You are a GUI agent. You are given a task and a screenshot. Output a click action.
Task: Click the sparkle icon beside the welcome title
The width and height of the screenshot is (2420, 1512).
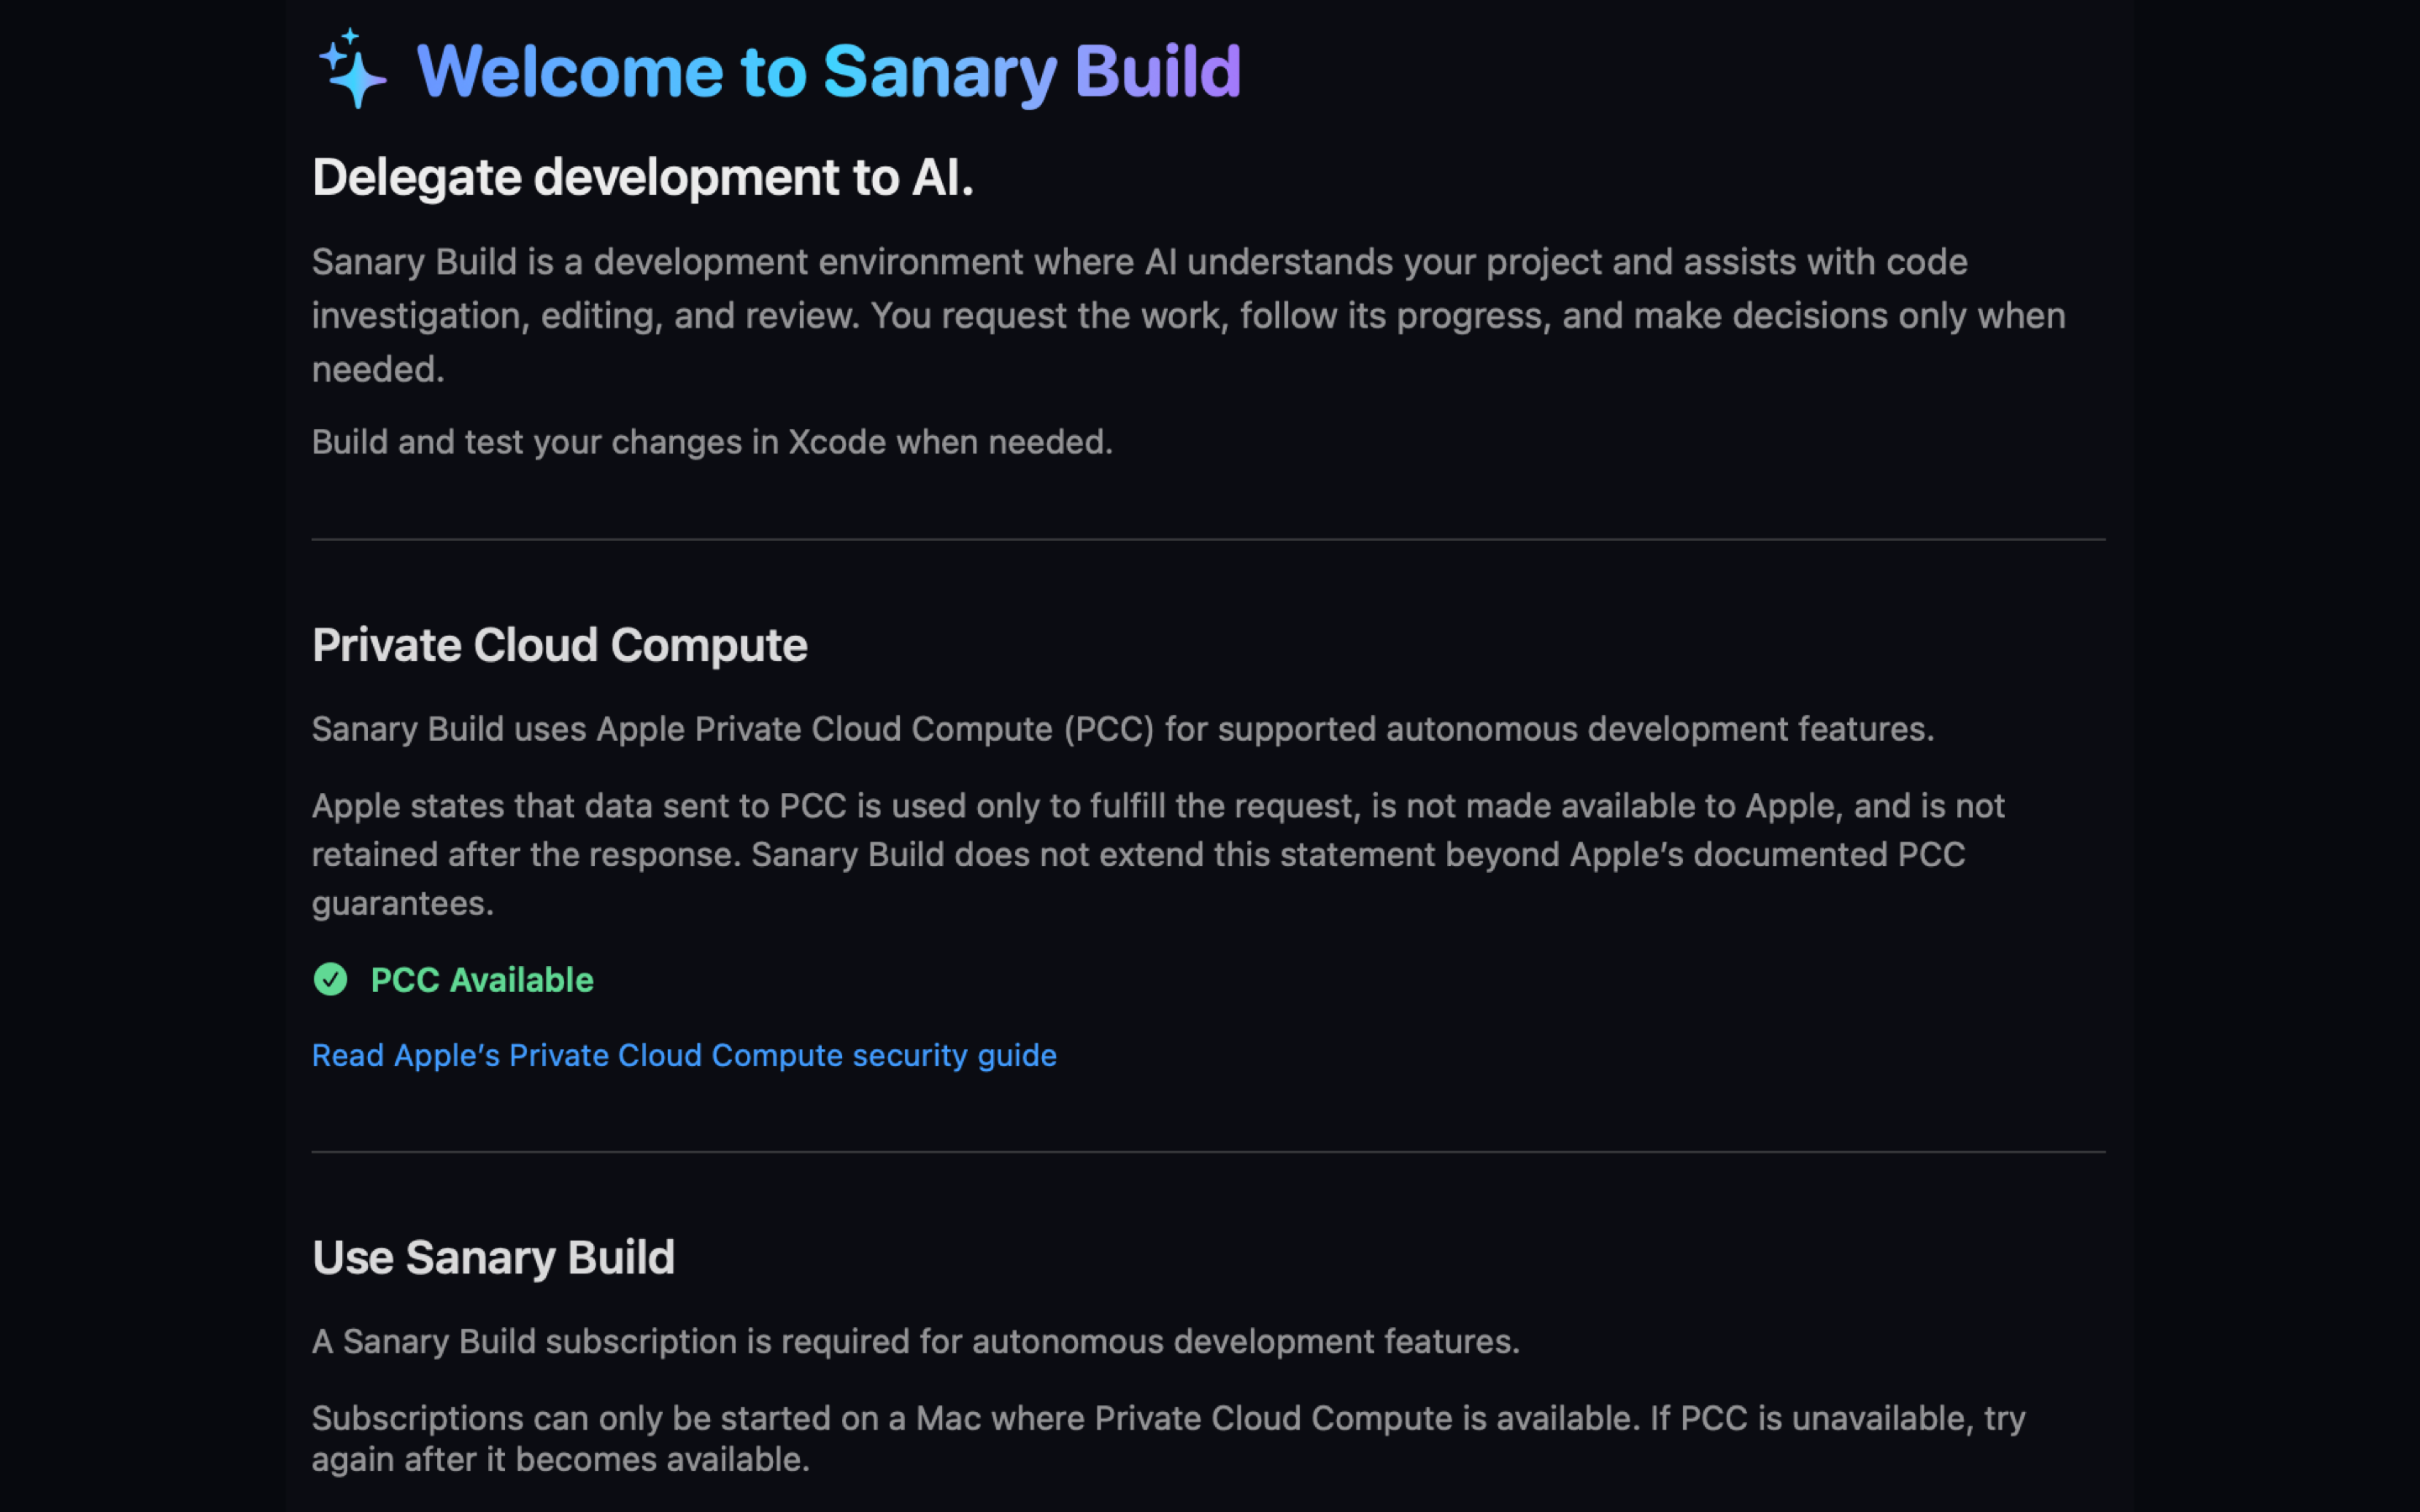(352, 68)
